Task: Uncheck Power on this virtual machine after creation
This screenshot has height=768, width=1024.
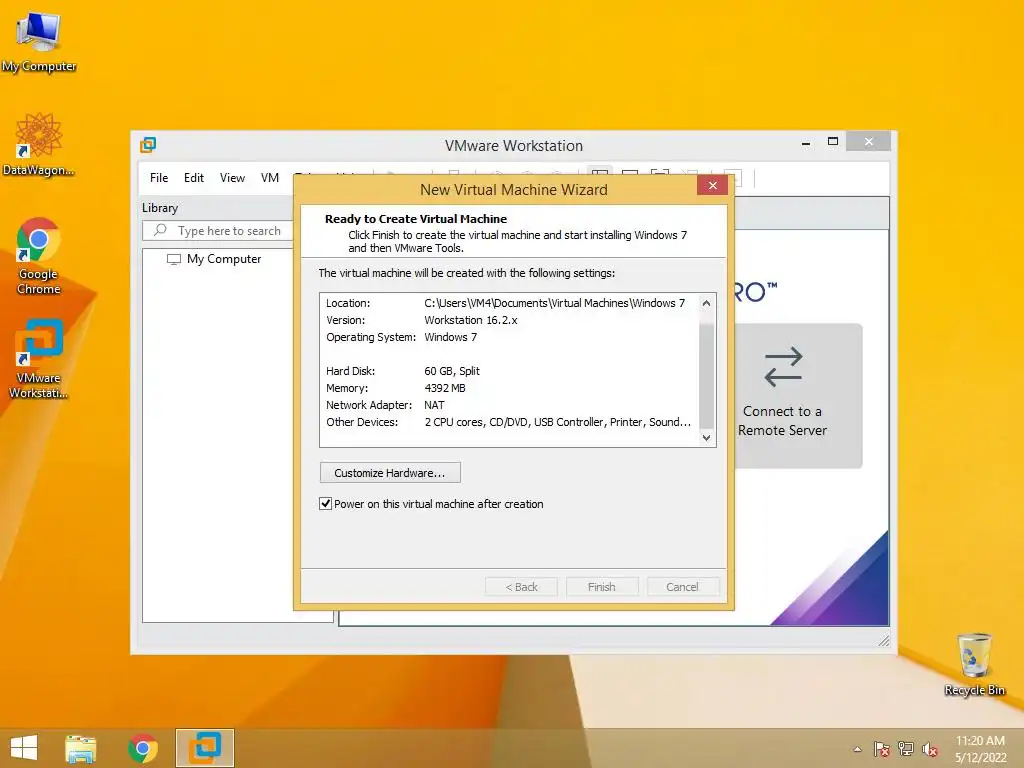Action: pos(325,504)
